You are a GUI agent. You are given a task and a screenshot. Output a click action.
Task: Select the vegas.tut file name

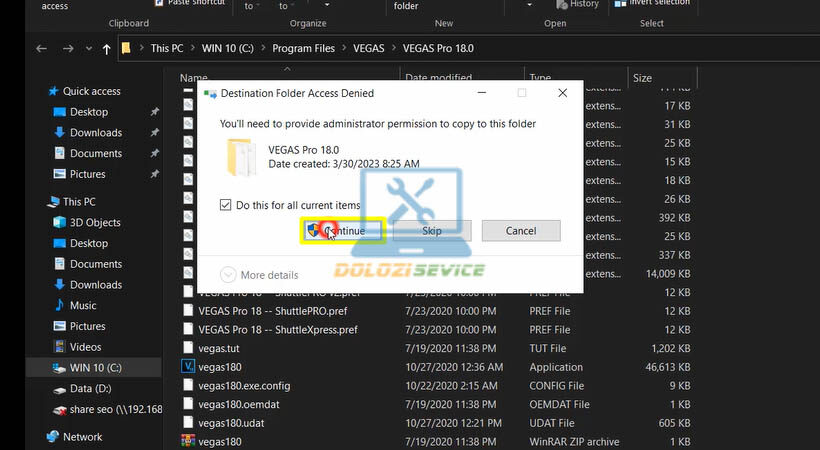pos(219,348)
